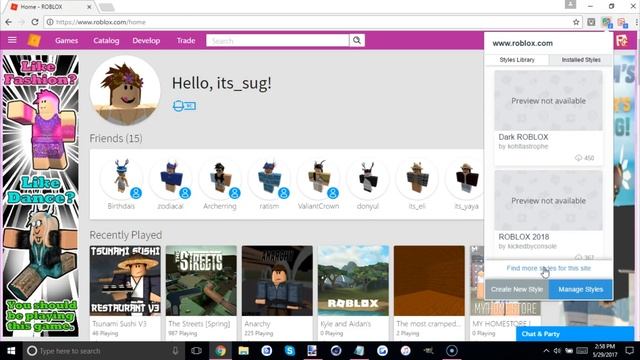Open Chrome from the taskbar
This screenshot has width=640, height=360.
pos(220,351)
